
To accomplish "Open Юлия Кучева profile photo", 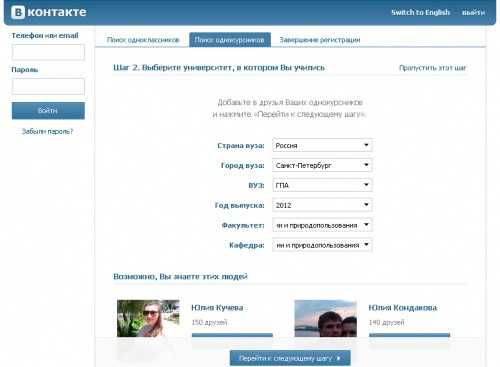I will pyautogui.click(x=148, y=318).
